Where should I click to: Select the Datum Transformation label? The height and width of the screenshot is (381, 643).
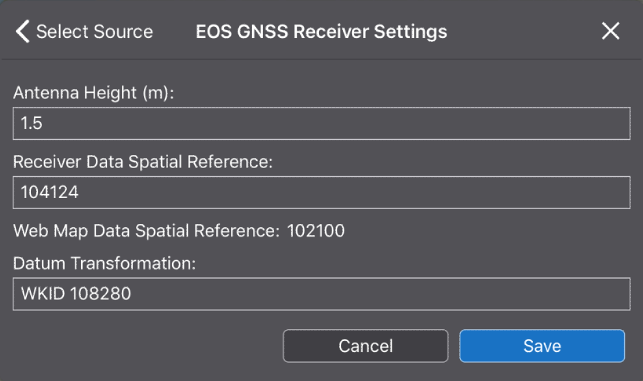tap(105, 263)
